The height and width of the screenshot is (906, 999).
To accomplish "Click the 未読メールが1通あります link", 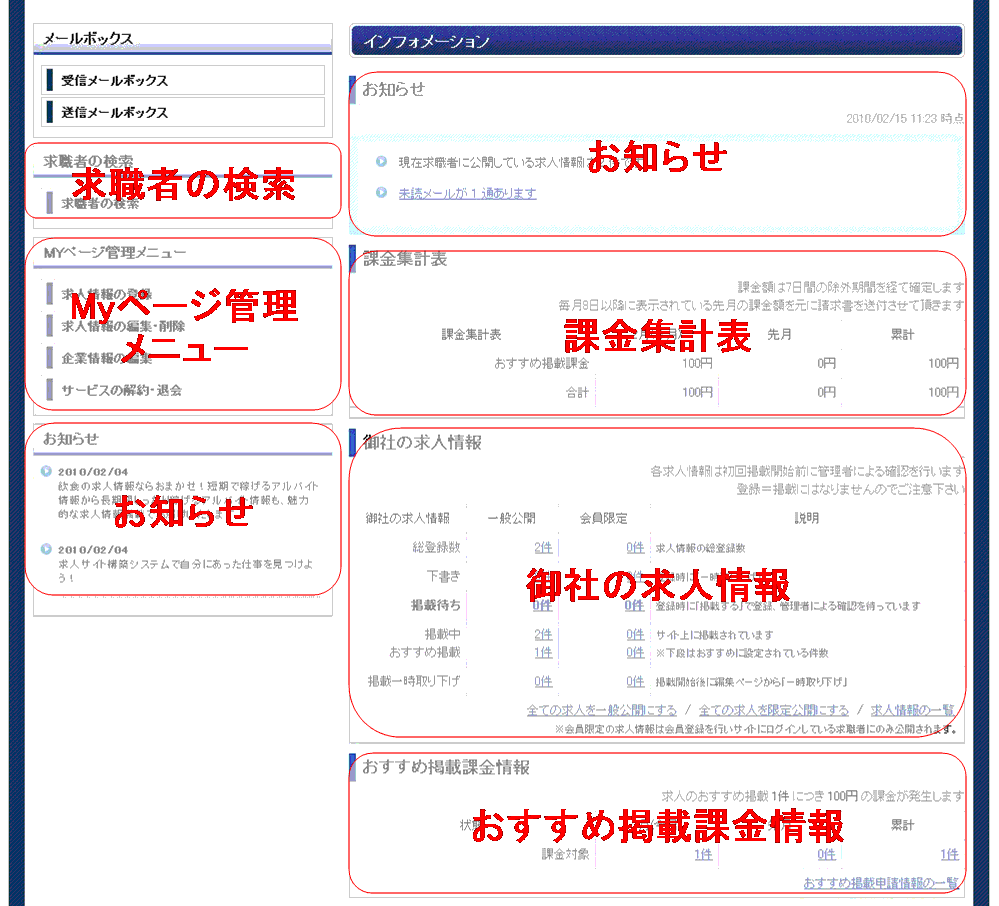I will 467,193.
